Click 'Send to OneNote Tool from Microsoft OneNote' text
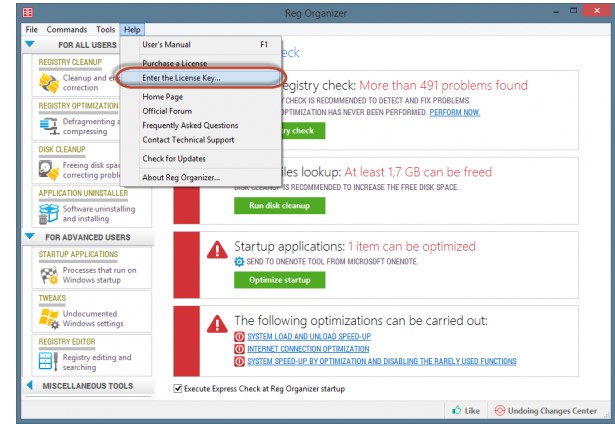This screenshot has height=424, width=615. 332,262
